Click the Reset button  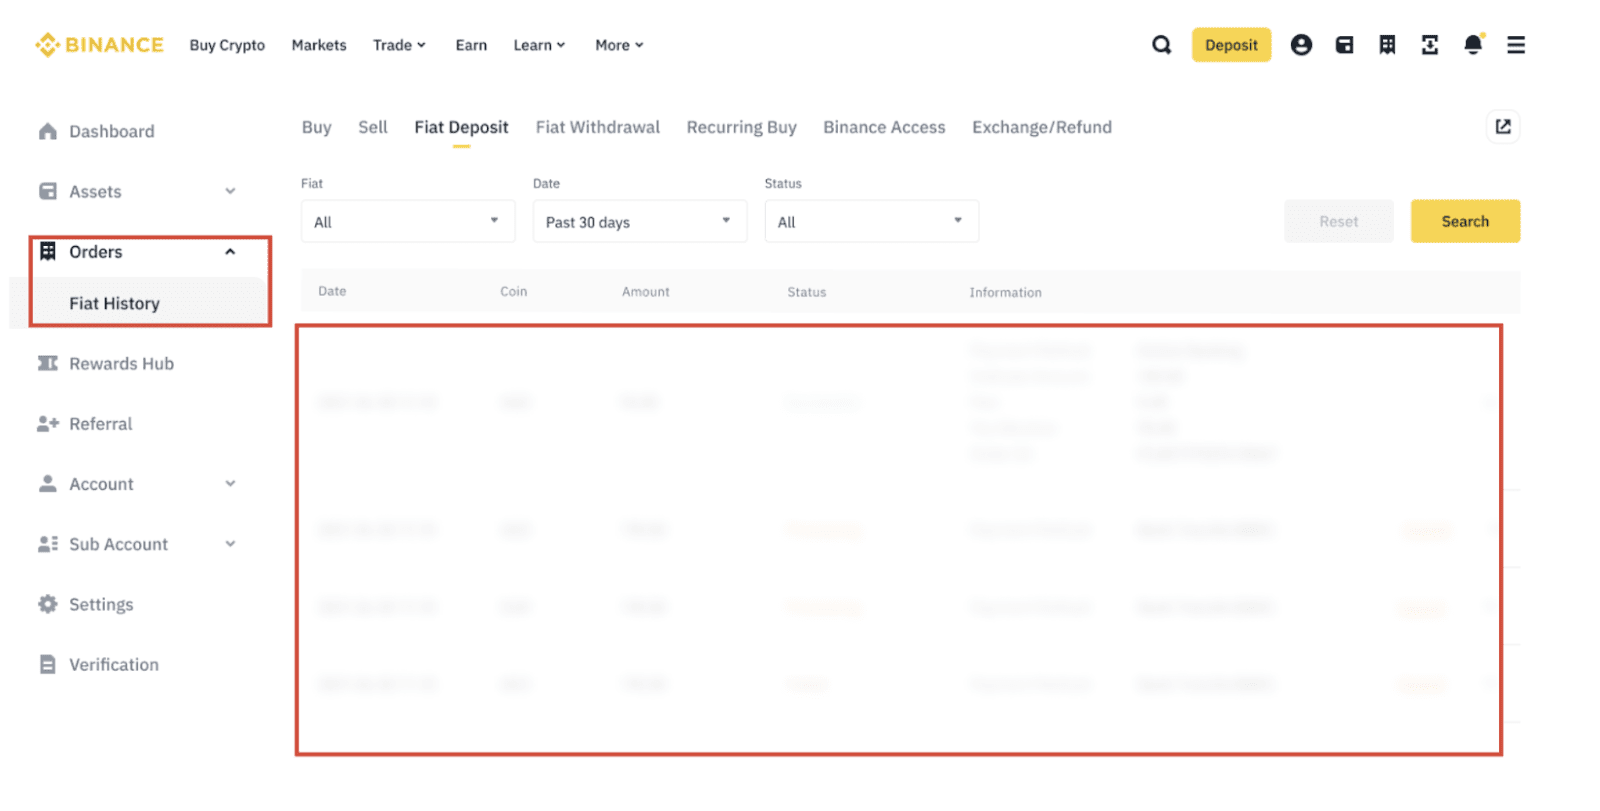coord(1338,221)
